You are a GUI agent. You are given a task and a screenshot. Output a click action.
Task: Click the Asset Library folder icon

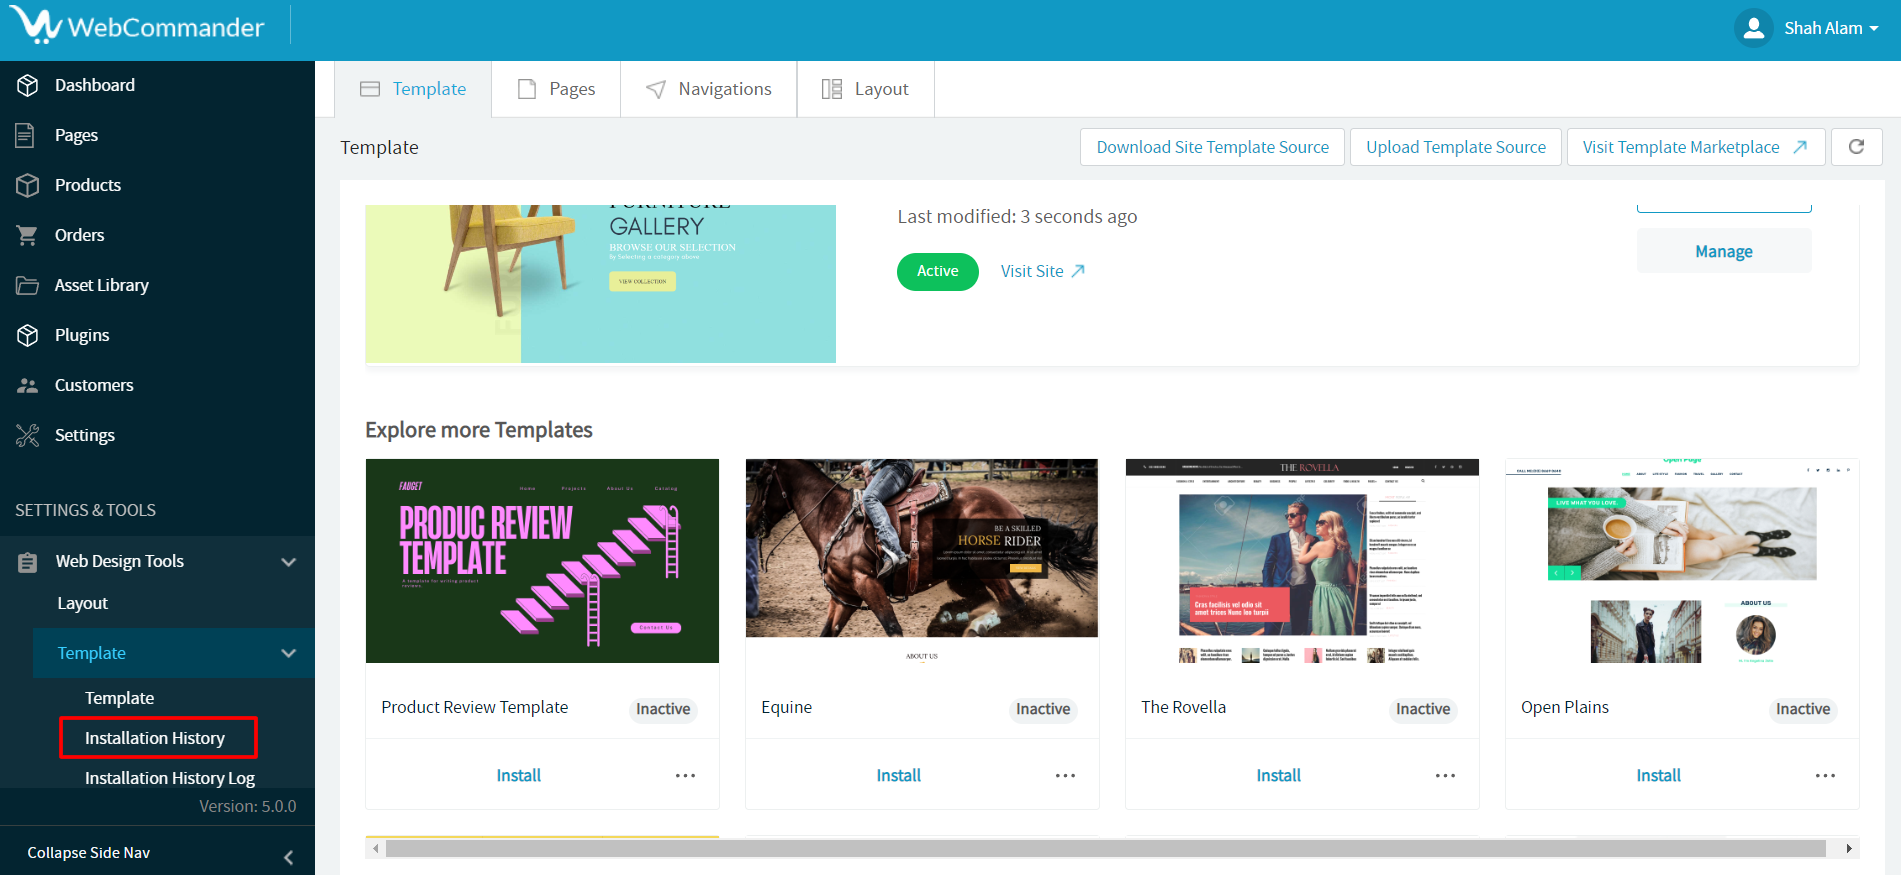point(27,285)
